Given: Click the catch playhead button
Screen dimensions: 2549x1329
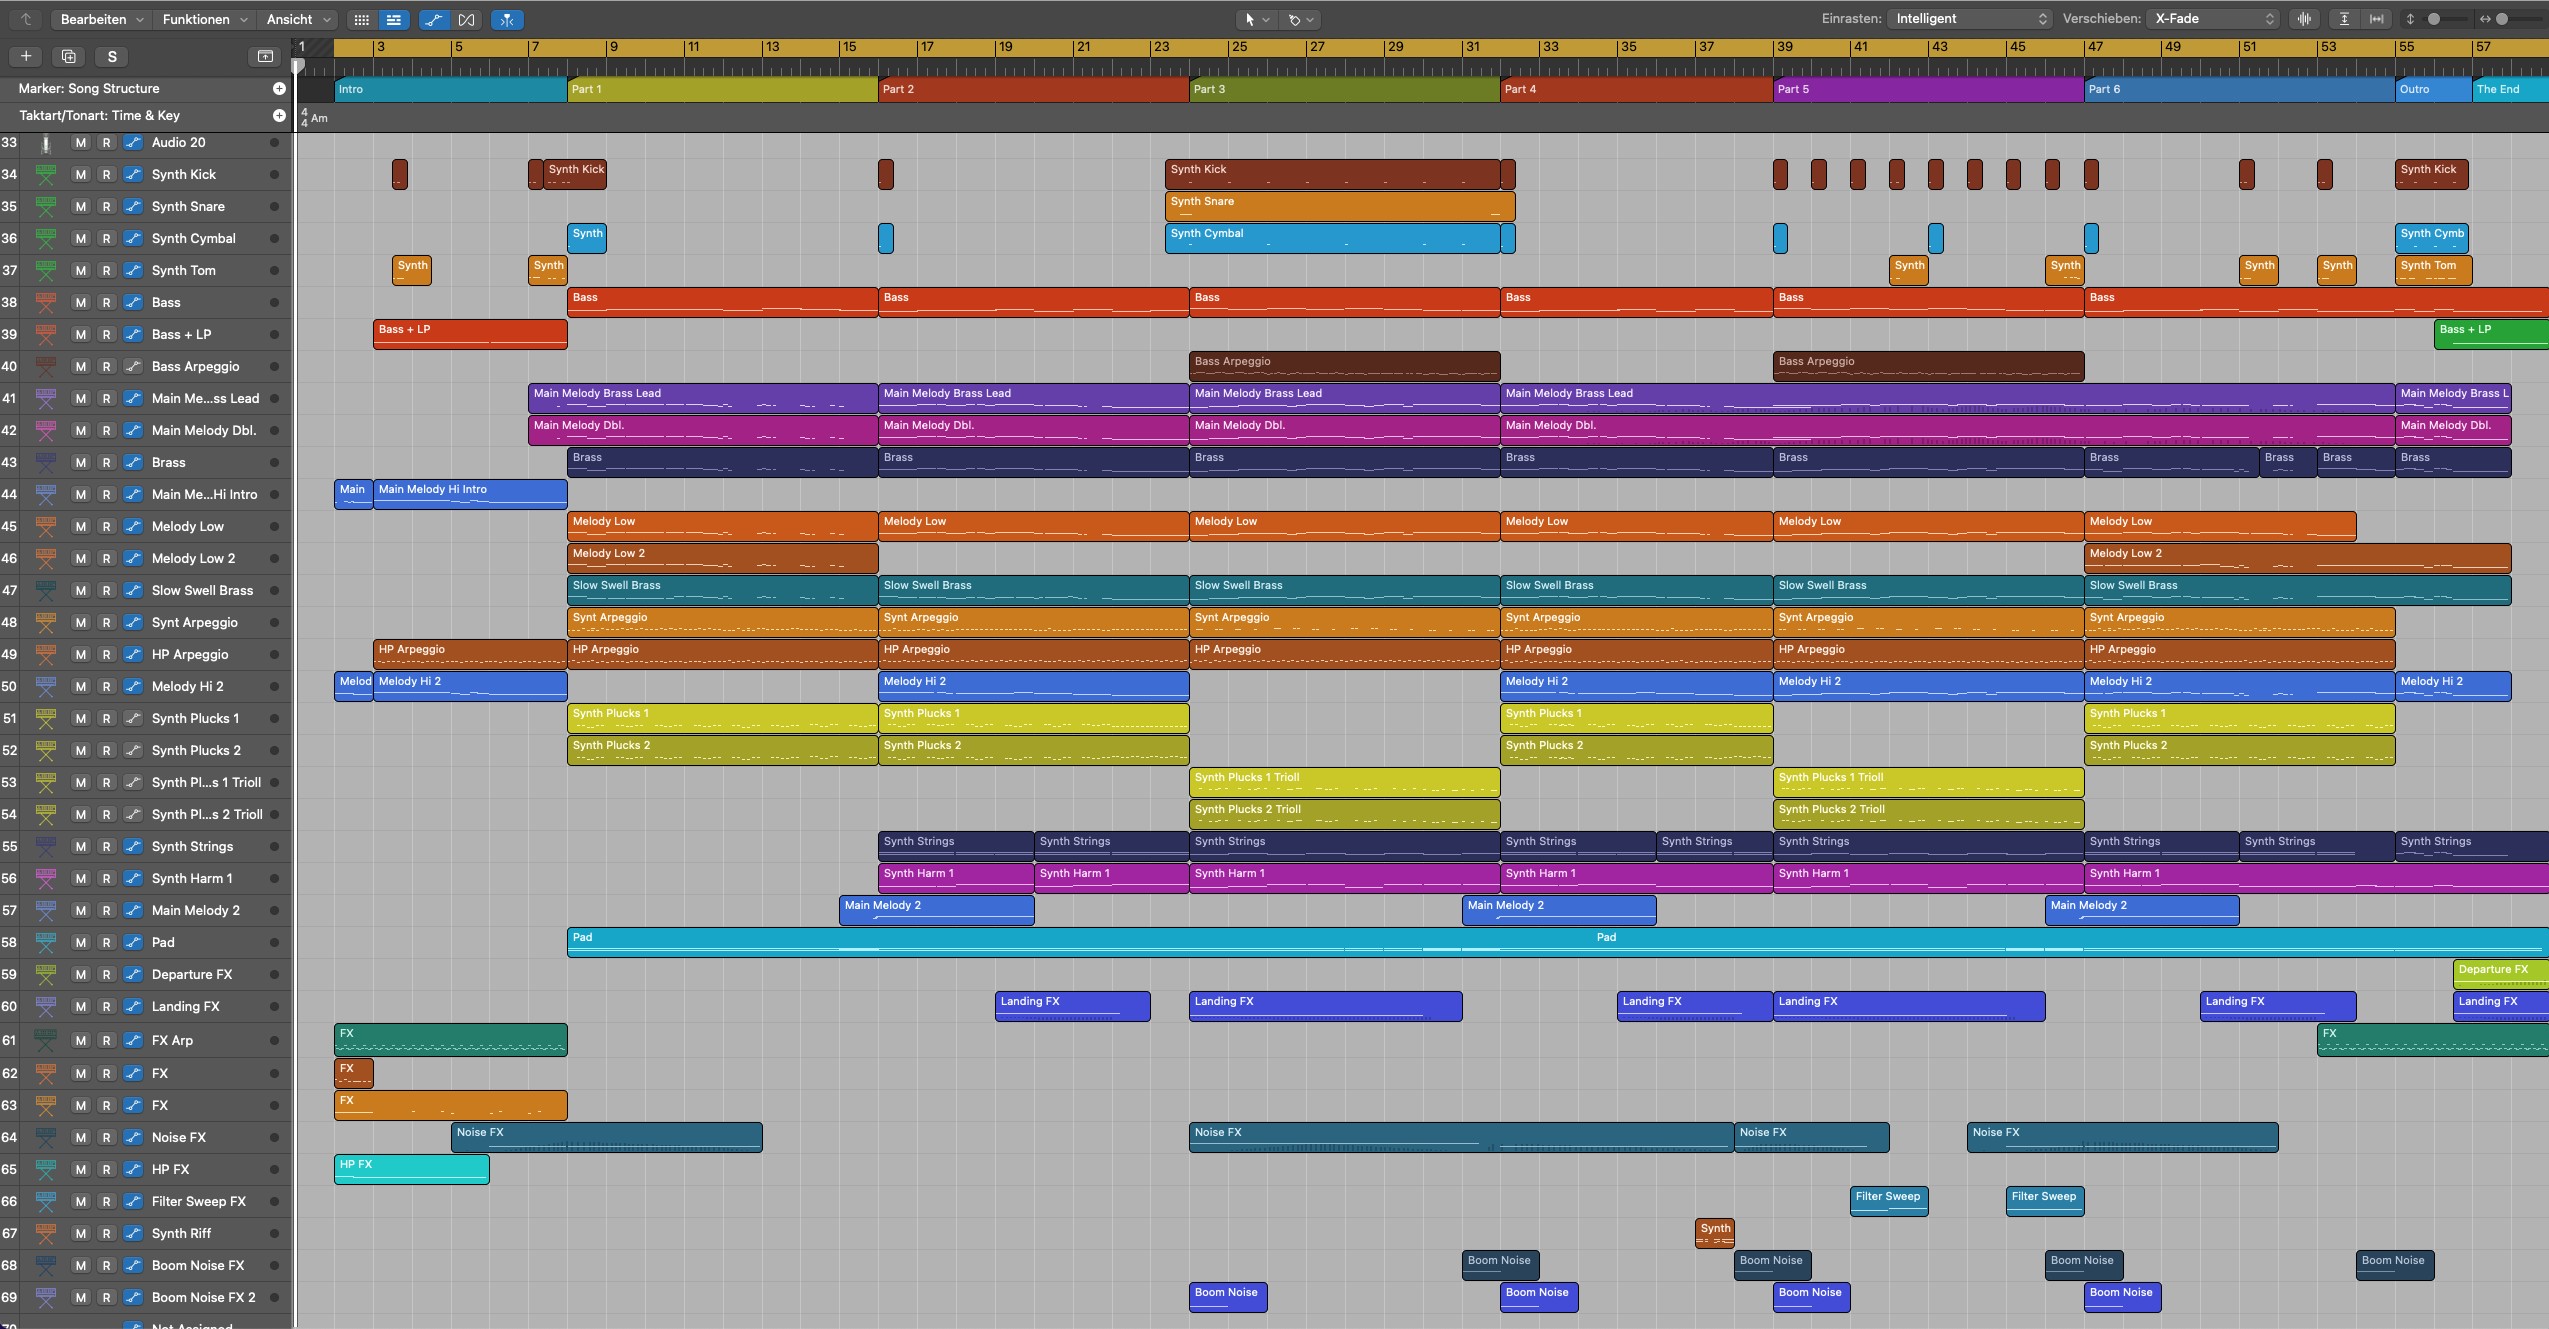Looking at the screenshot, I should (507, 19).
